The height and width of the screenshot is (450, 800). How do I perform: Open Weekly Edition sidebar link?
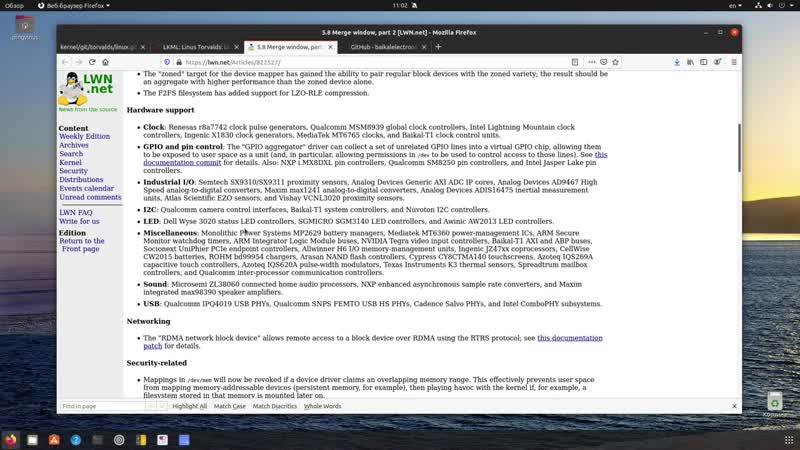[84, 136]
